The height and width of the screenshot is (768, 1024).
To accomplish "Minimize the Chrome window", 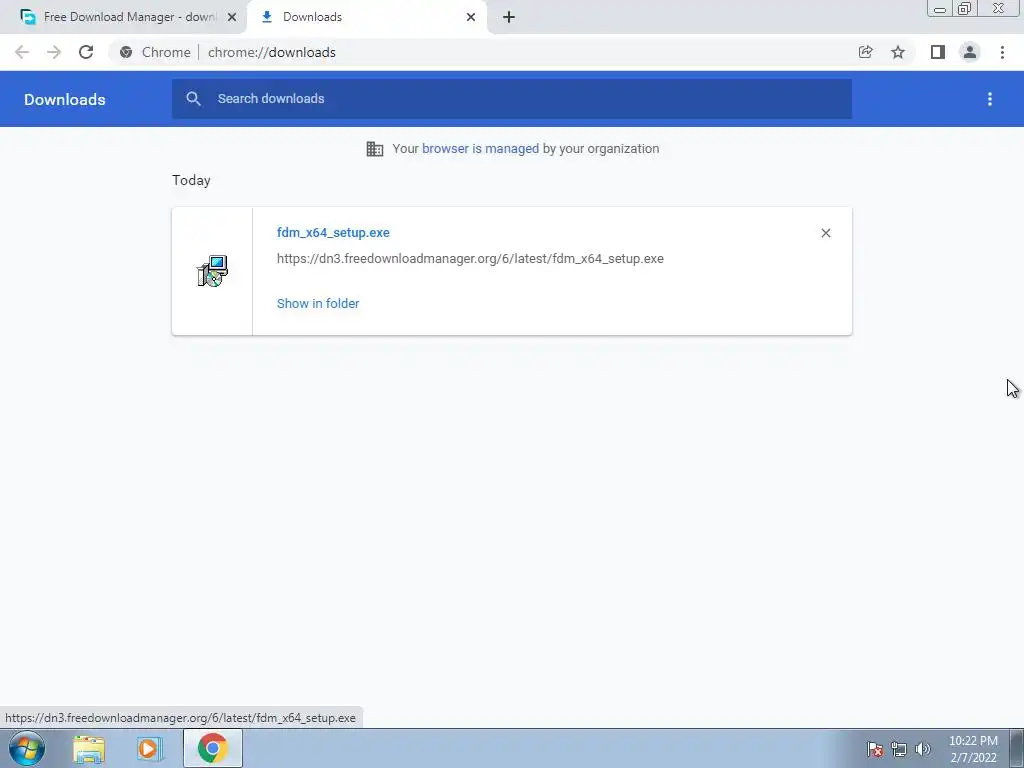I will [x=940, y=8].
